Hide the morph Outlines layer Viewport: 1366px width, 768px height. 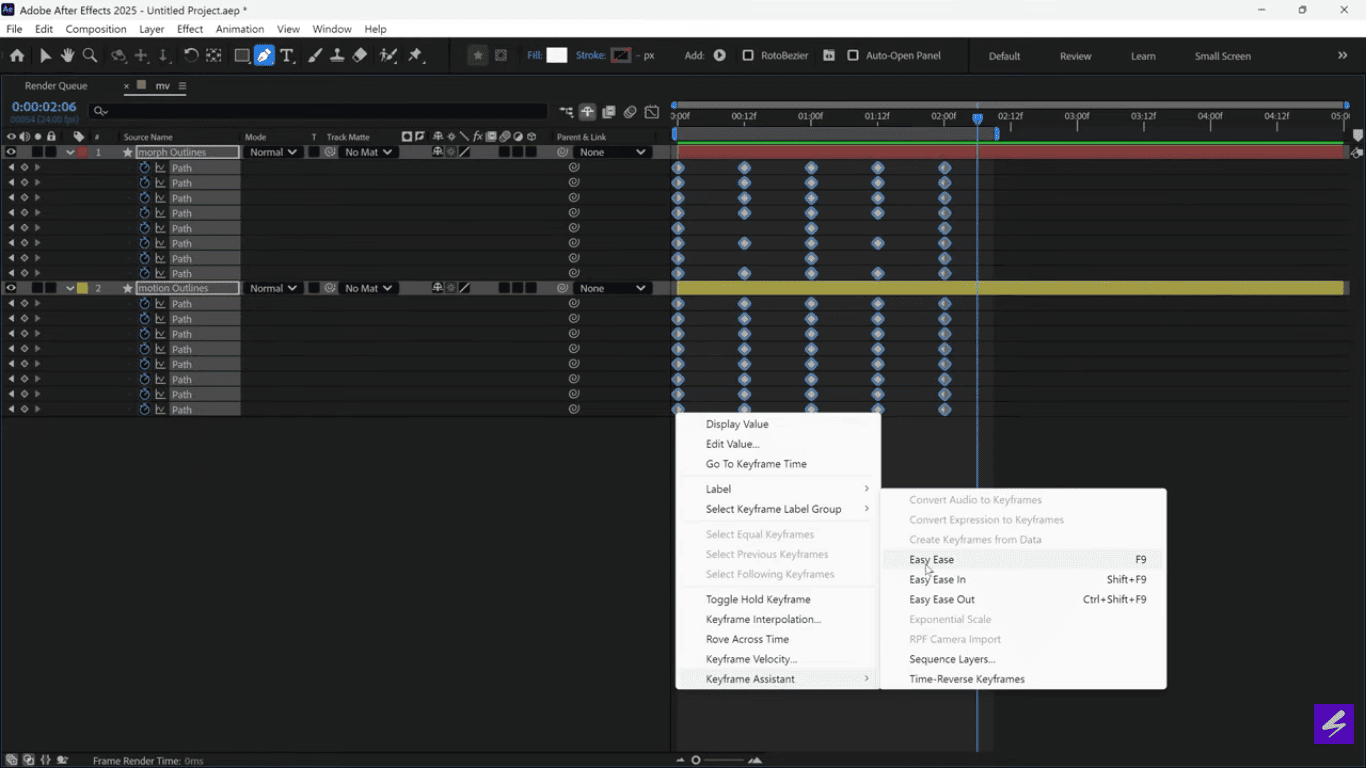[11, 152]
